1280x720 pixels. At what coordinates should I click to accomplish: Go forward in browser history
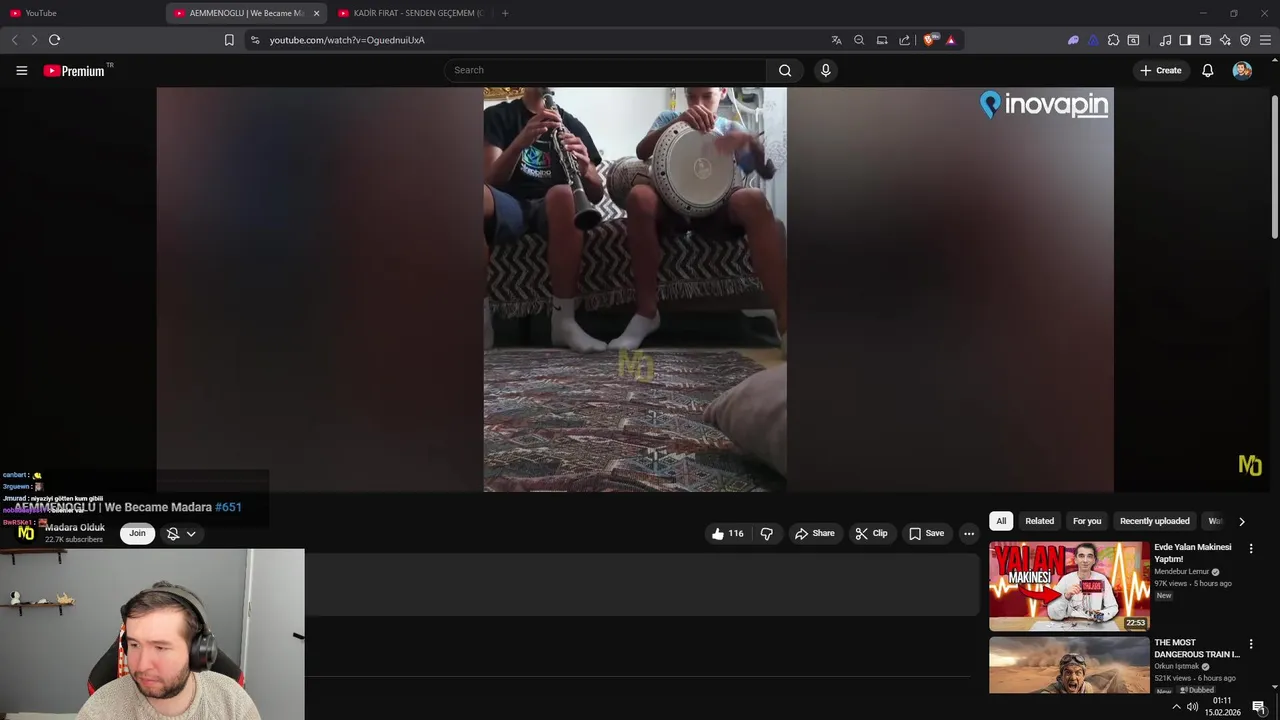click(33, 40)
